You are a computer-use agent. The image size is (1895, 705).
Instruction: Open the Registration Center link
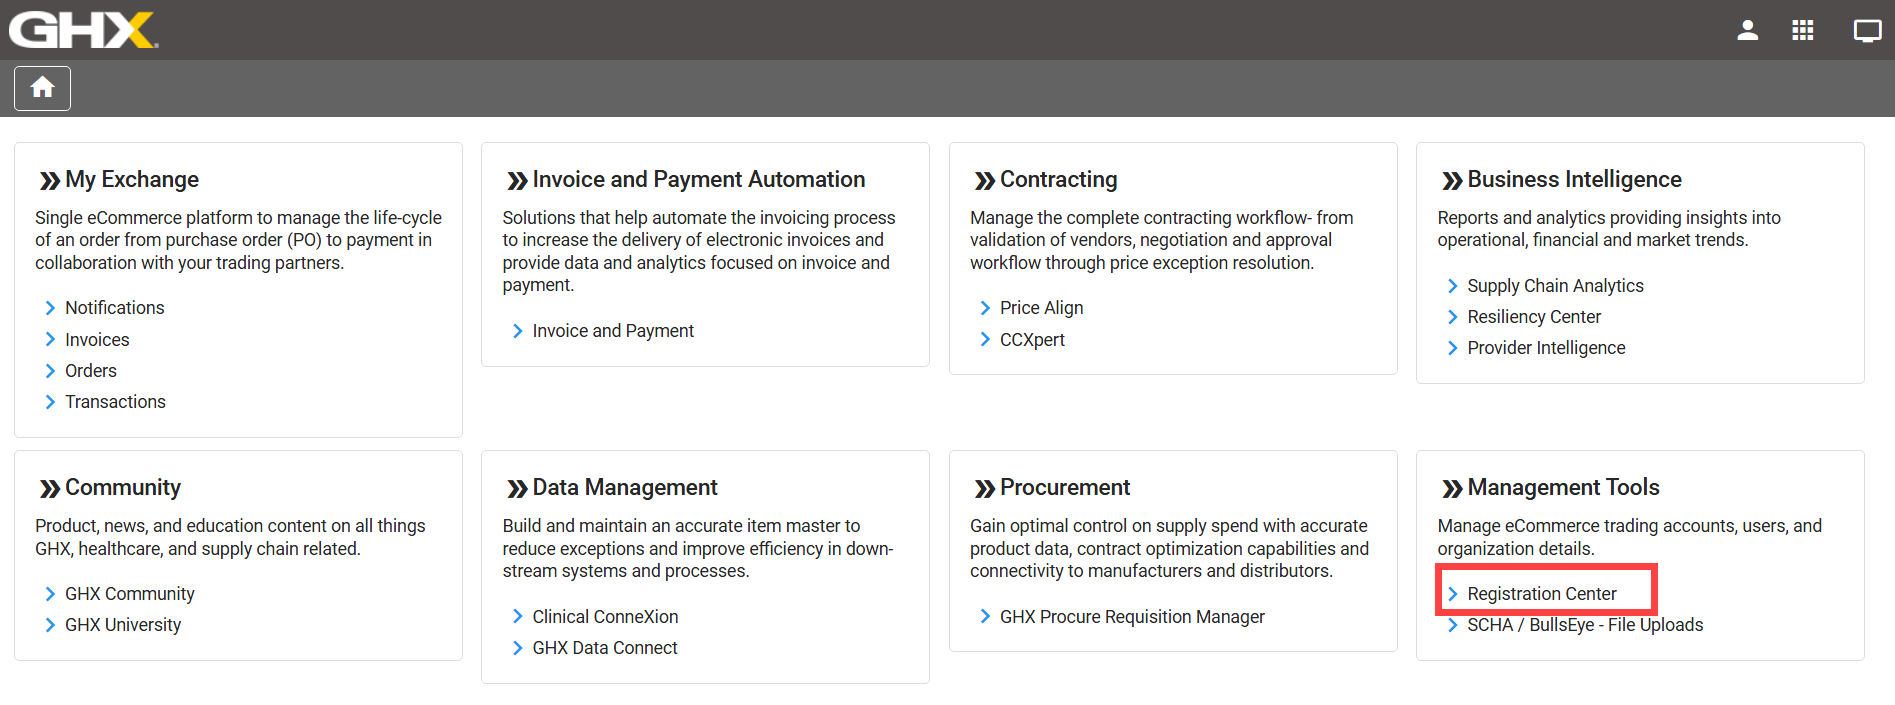coord(1541,594)
